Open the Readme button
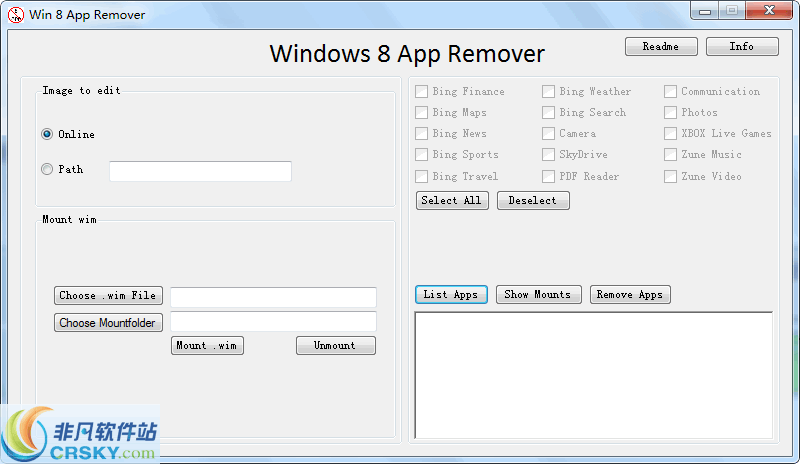 [661, 46]
